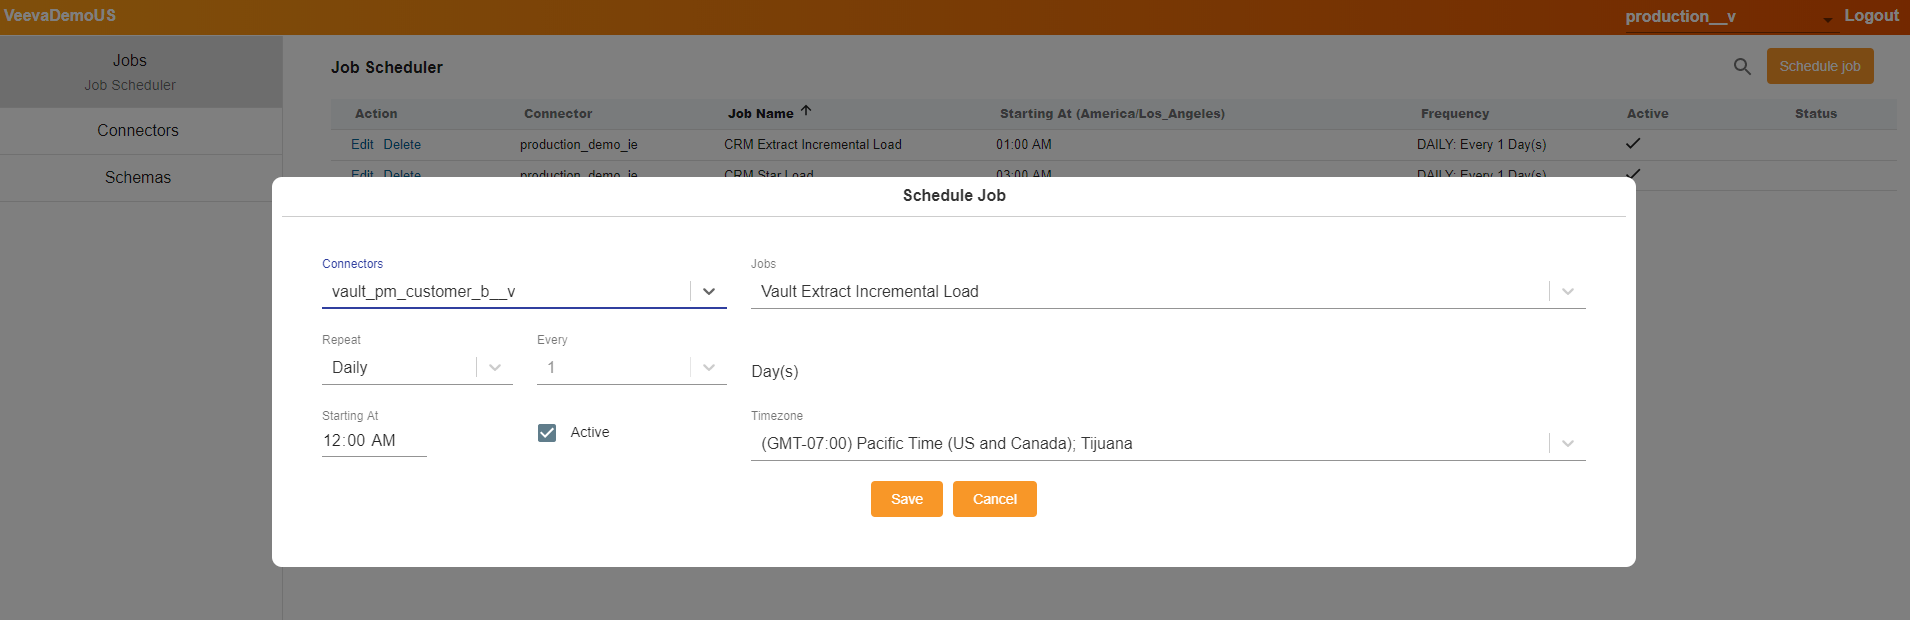Click the Connector column header

pyautogui.click(x=558, y=114)
